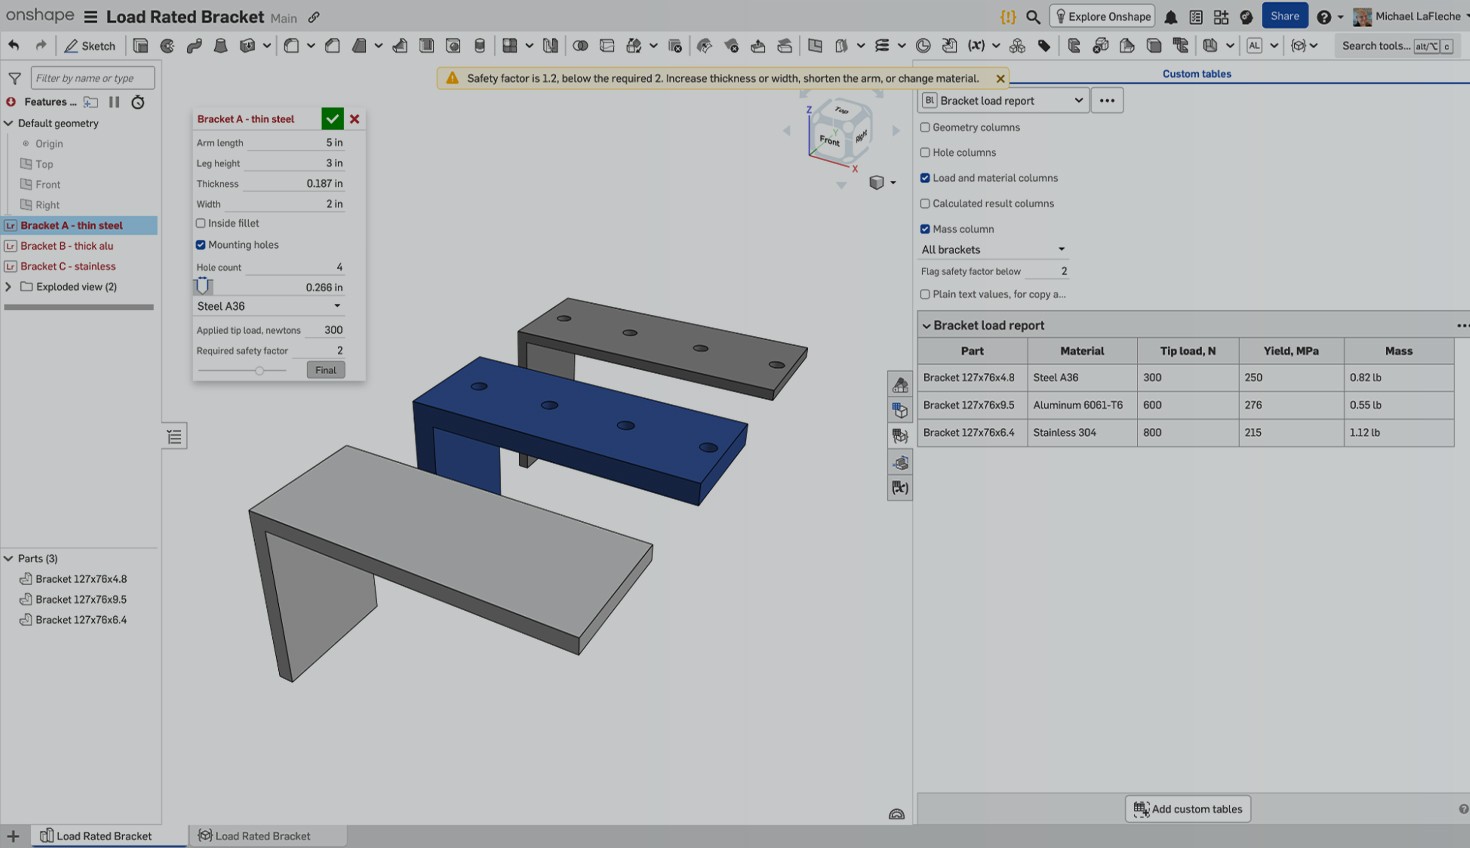Enable Hole columns checkbox
The height and width of the screenshot is (848, 1470).
pos(925,152)
